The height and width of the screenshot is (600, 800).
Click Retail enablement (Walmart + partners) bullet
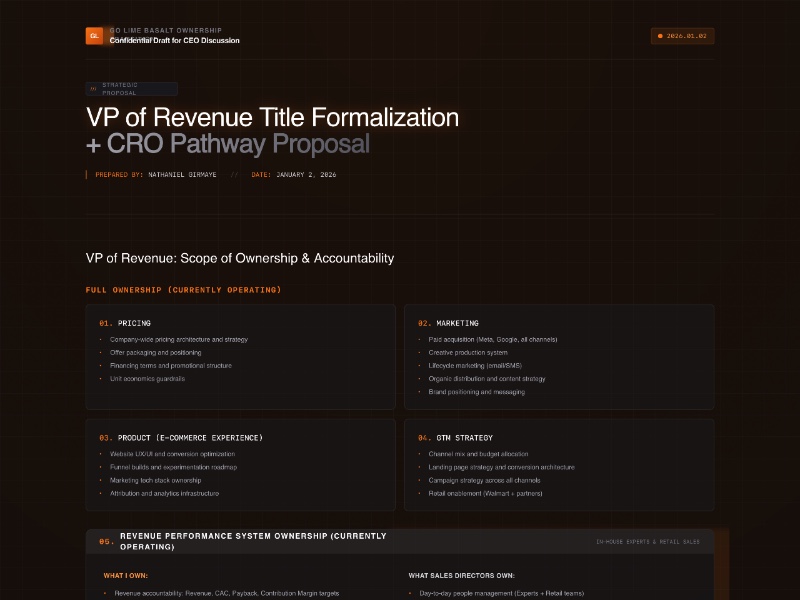[486, 493]
